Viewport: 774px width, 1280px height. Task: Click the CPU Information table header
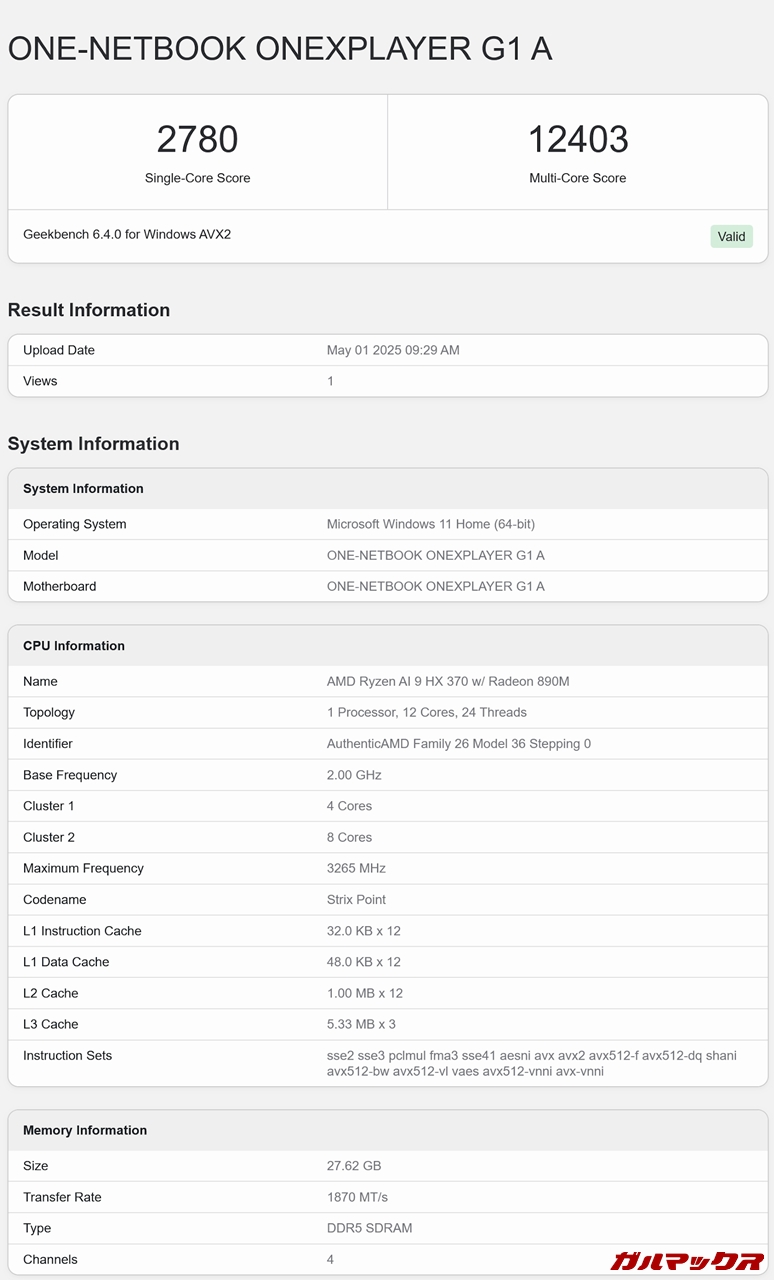74,646
